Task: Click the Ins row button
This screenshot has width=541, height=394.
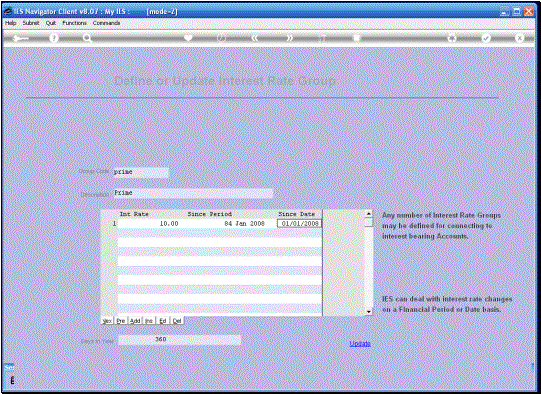Action: (x=149, y=321)
